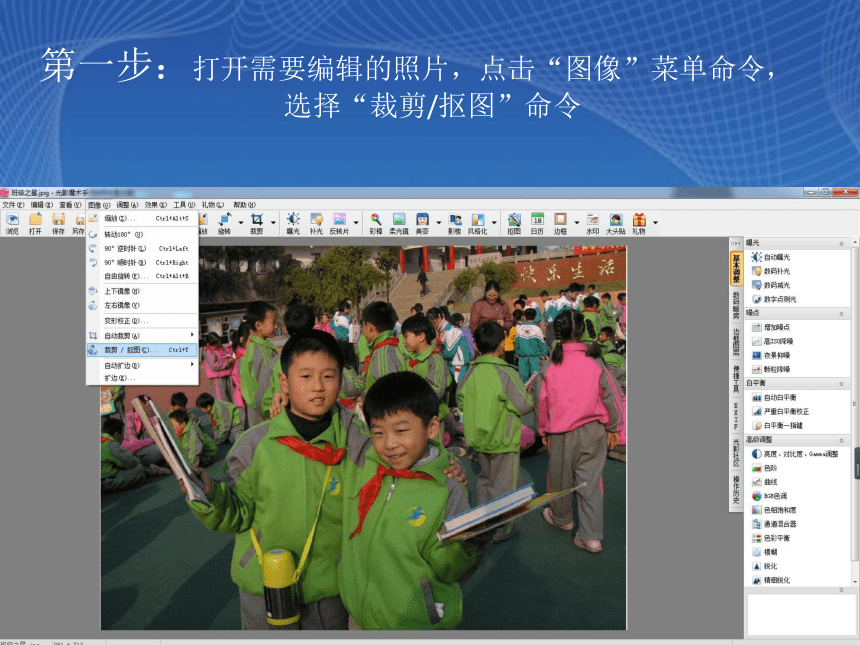Open 通道混合器 in the right panel
Image resolution: width=860 pixels, height=645 pixels.
(774, 524)
